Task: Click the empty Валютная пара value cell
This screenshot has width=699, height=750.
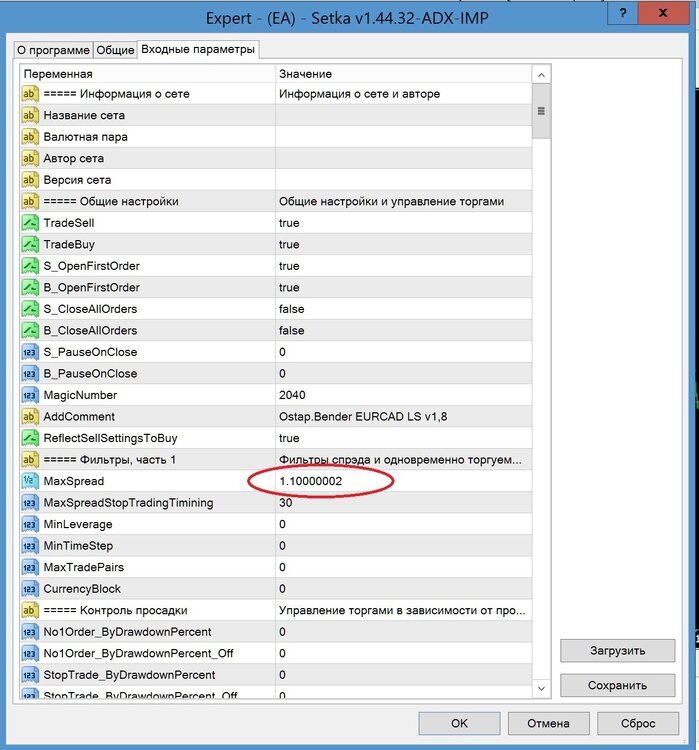Action: [x=403, y=137]
